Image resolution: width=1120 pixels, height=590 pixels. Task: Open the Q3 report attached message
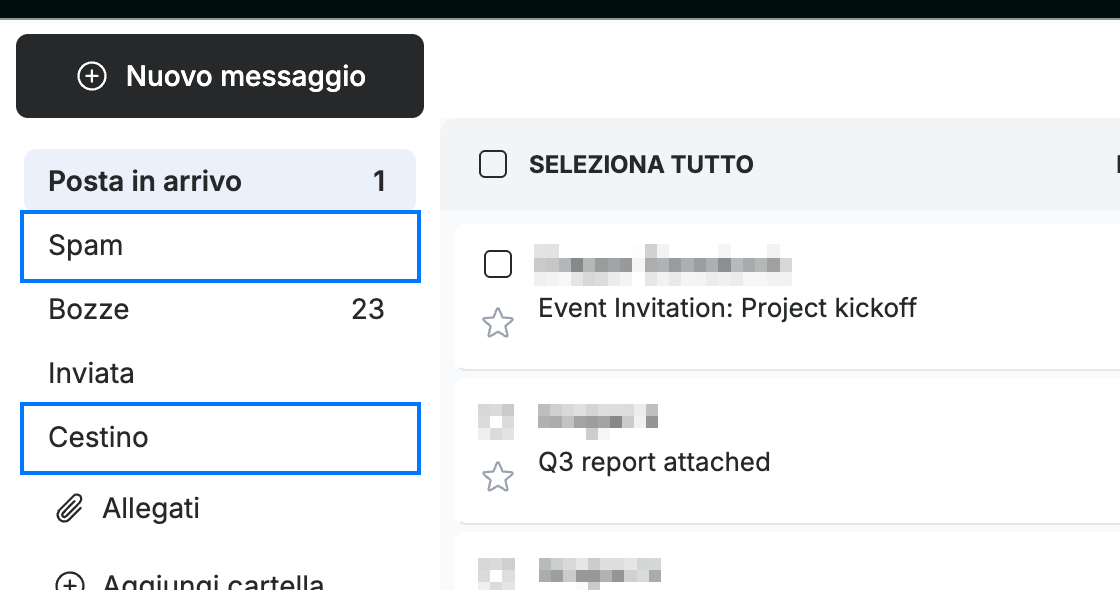coord(654,462)
